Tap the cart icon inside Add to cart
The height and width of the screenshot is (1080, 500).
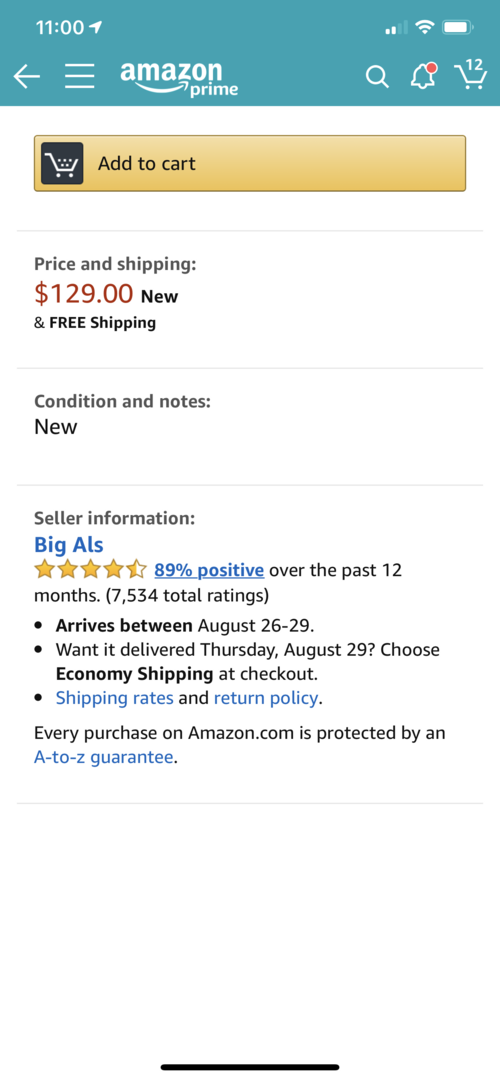coord(62,163)
